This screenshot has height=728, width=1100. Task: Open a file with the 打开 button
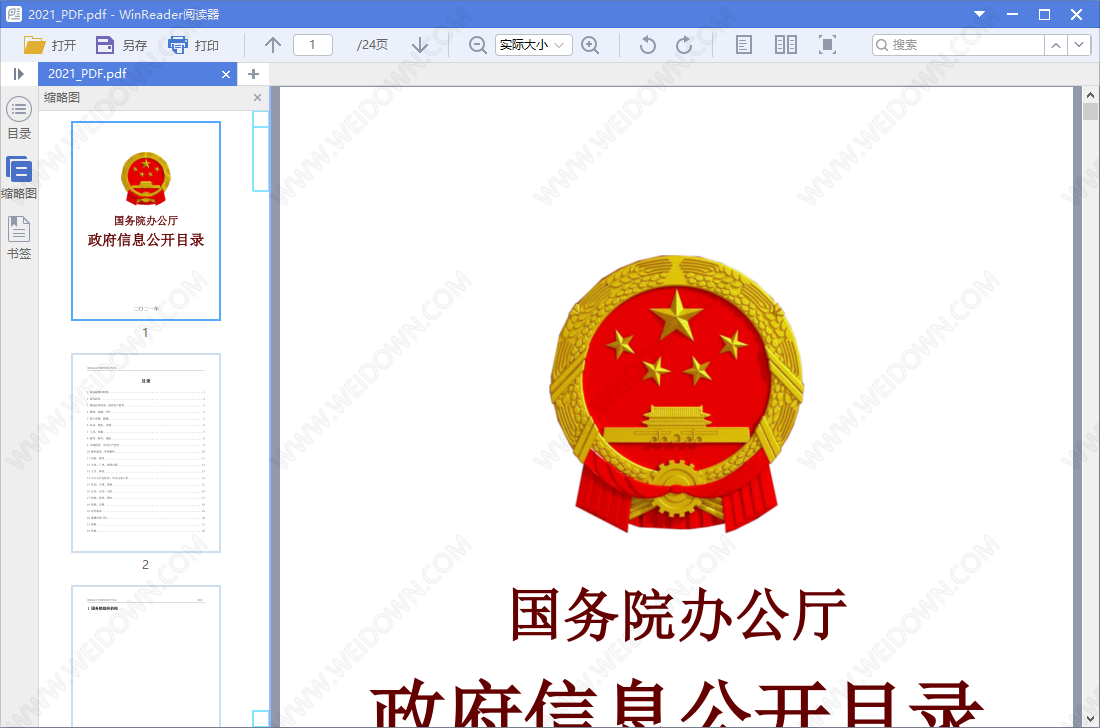(49, 45)
